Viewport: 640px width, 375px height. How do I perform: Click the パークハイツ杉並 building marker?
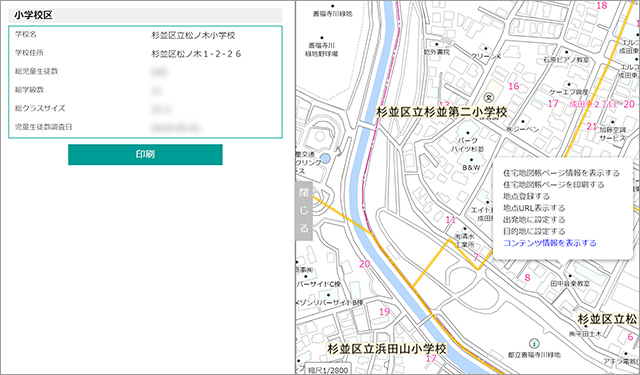click(x=468, y=133)
